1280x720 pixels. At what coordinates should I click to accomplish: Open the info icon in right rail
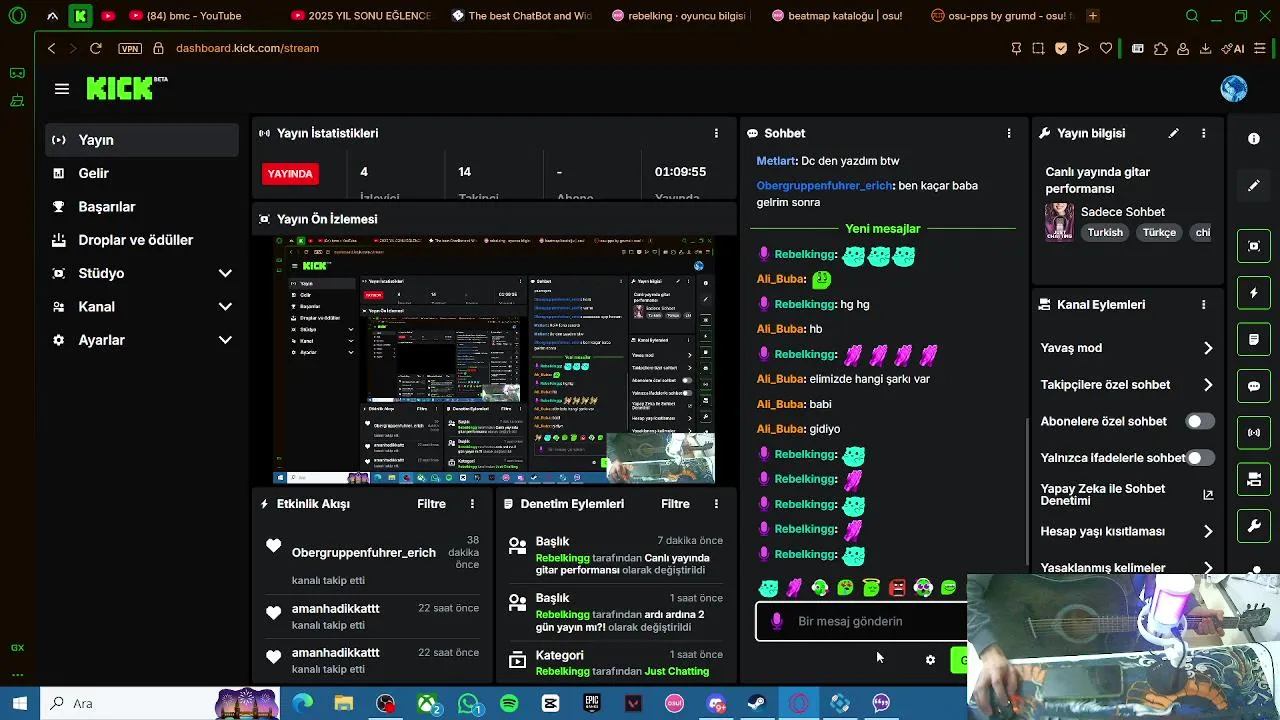[1254, 139]
